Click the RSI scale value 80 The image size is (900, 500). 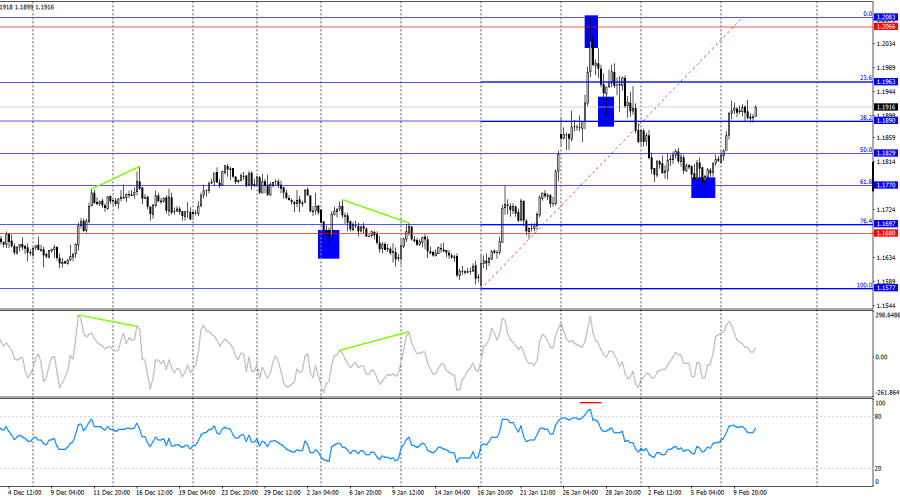pyautogui.click(x=879, y=417)
